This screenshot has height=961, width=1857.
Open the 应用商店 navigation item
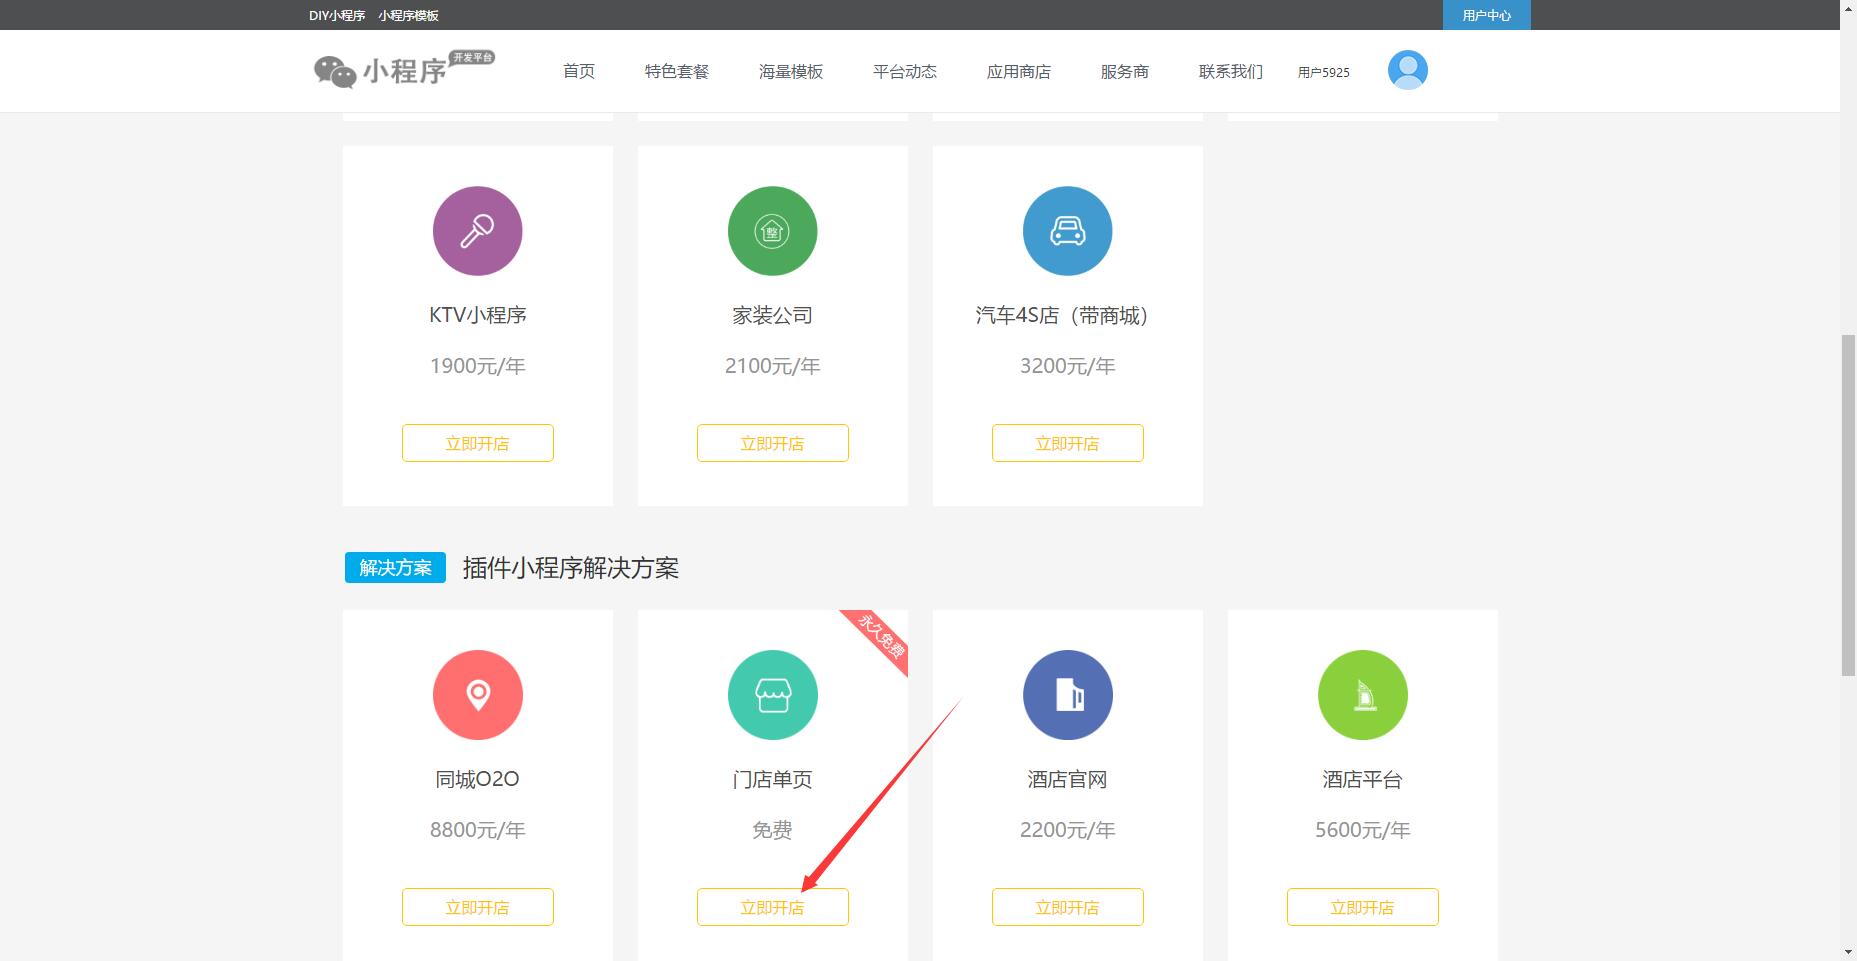(1019, 71)
